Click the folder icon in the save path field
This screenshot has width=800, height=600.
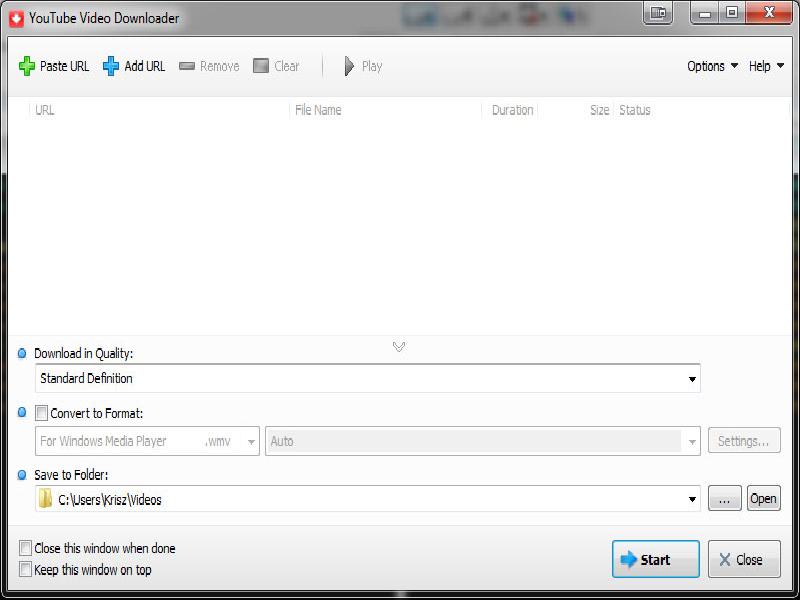45,498
